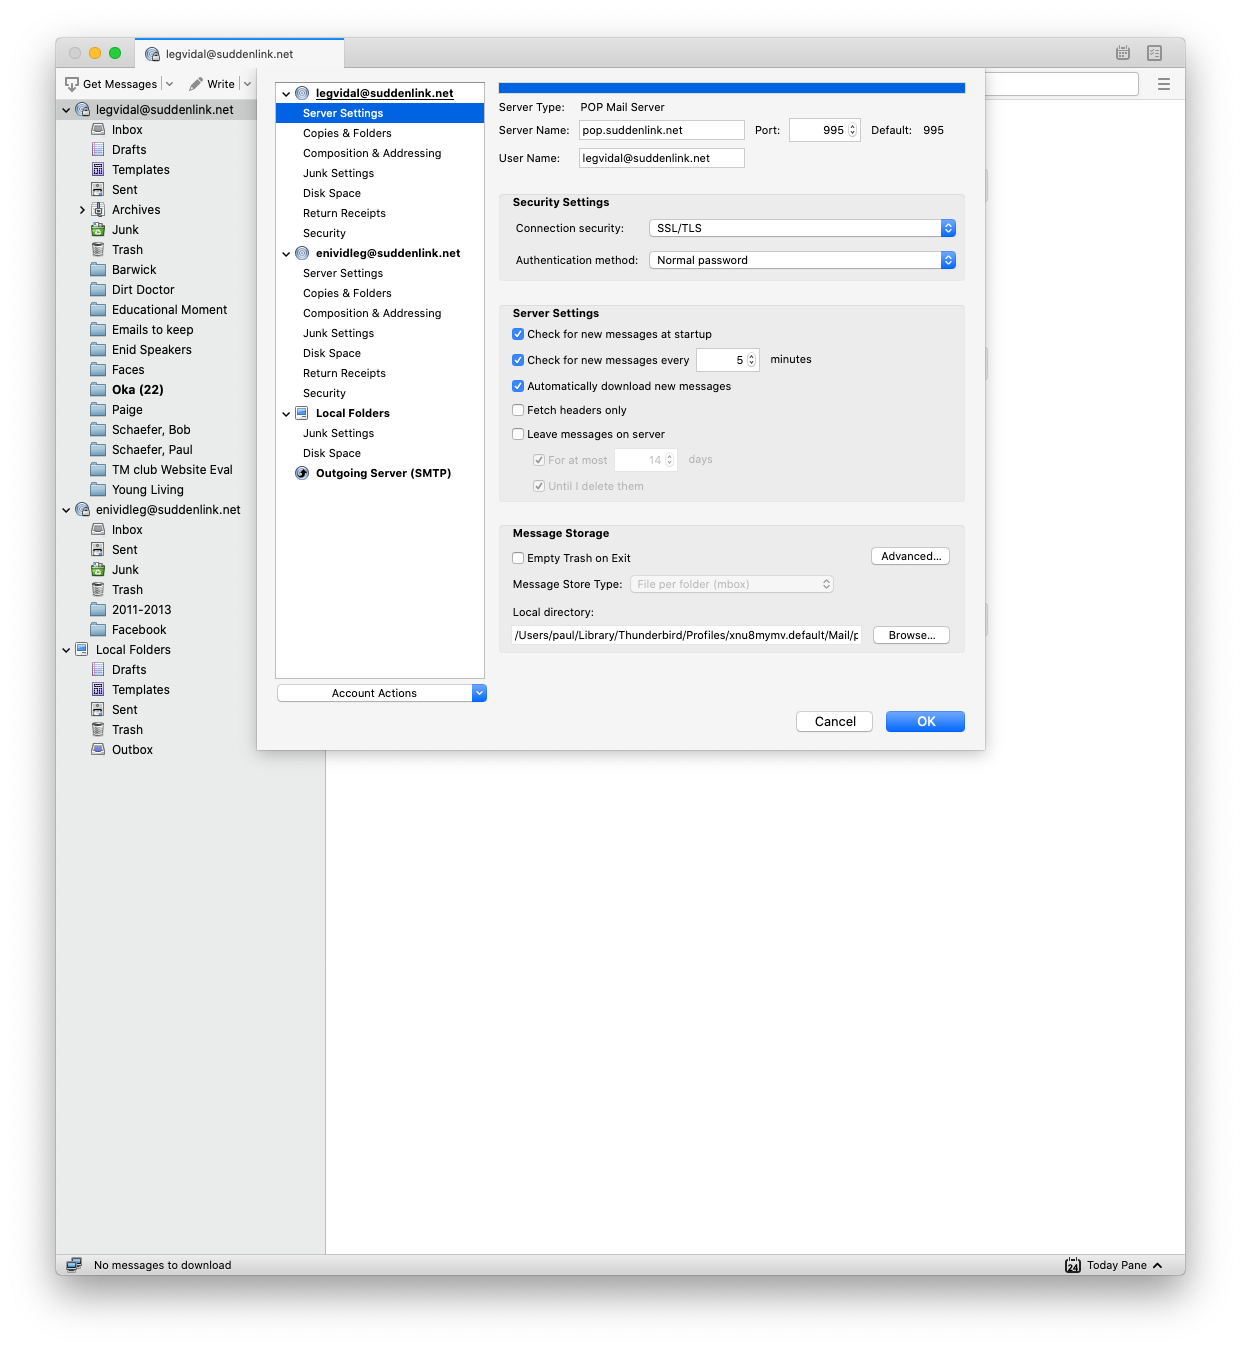Image resolution: width=1241 pixels, height=1349 pixels.
Task: Toggle Check for new messages at startup
Action: click(x=518, y=334)
